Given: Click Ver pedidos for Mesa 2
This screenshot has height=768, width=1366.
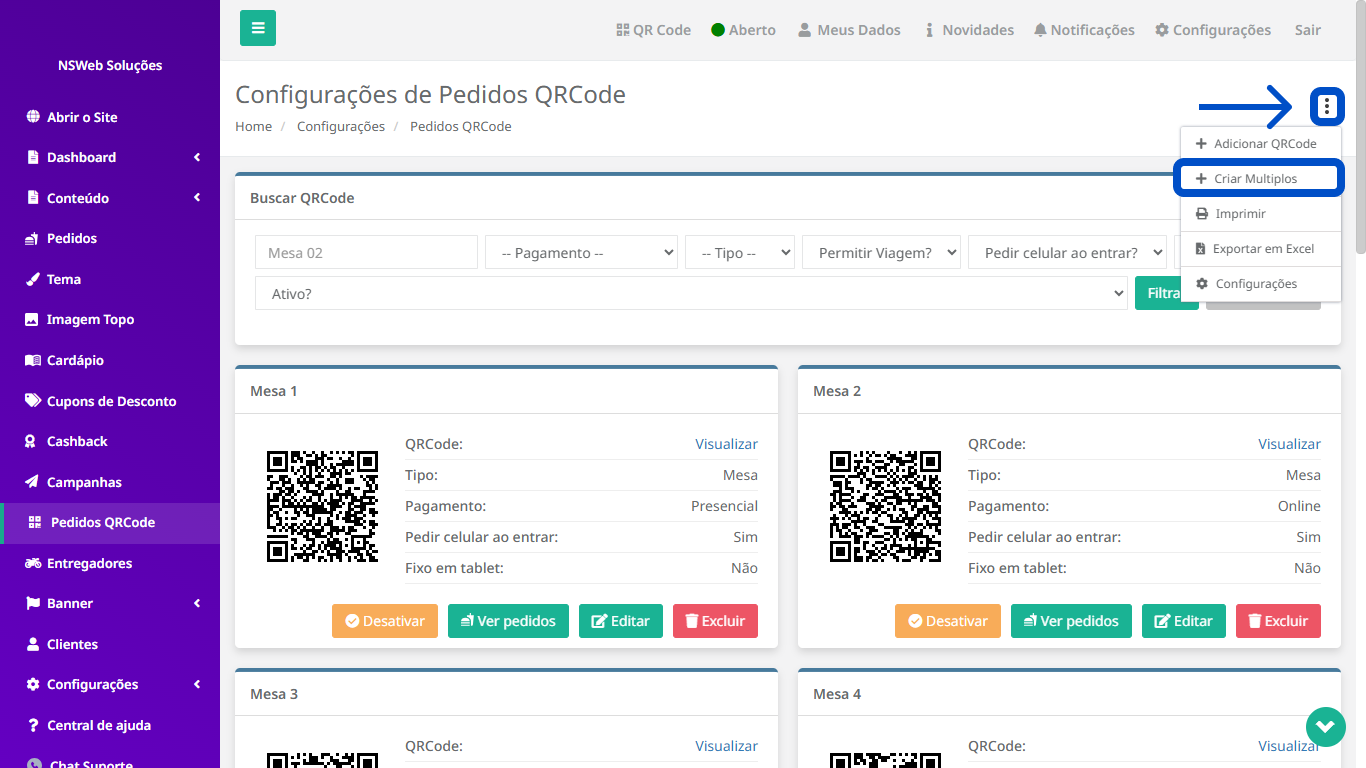Looking at the screenshot, I should (x=1071, y=621).
